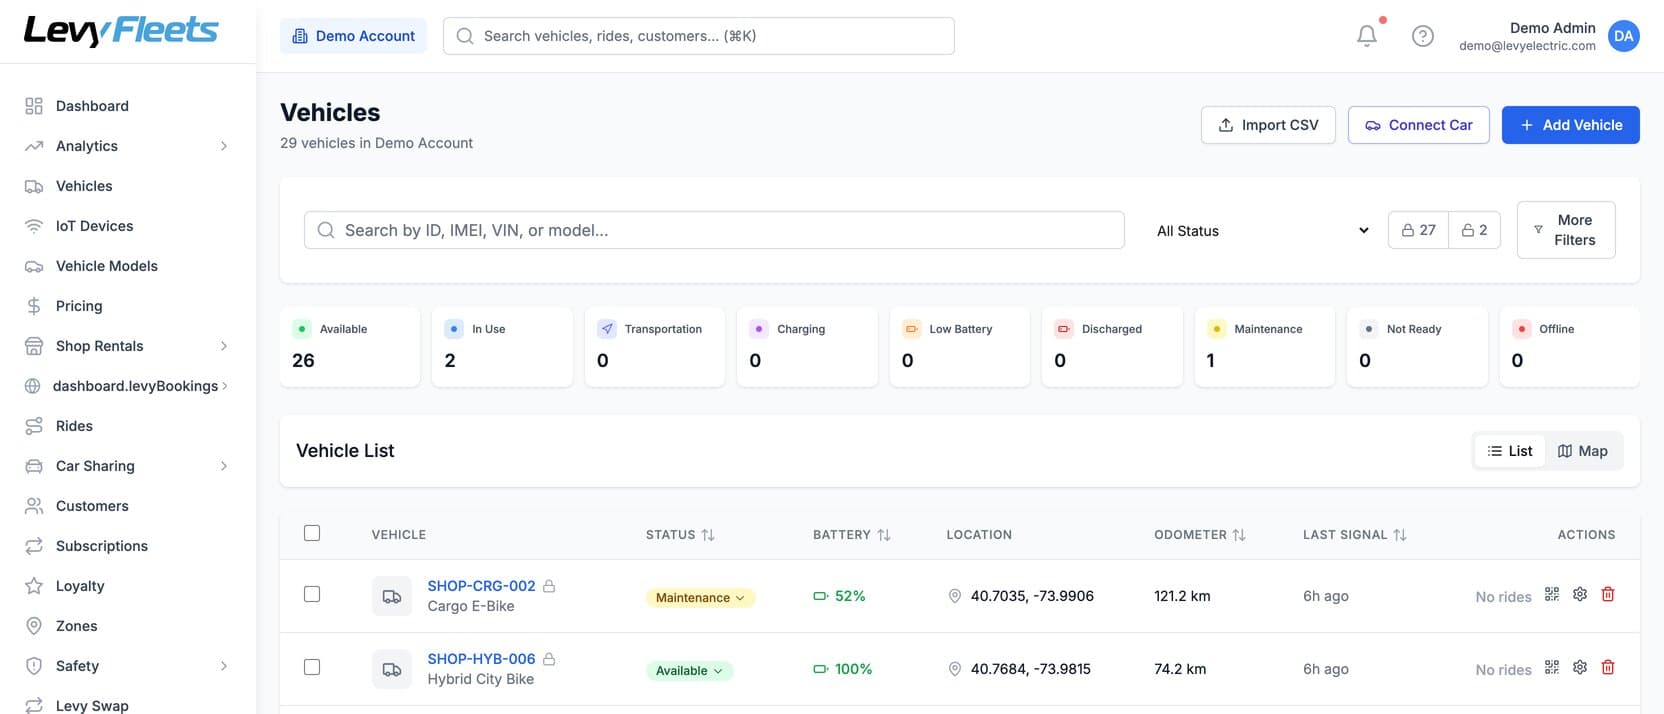Open Available status dropdown for SHOP-HYB-006

tap(689, 671)
